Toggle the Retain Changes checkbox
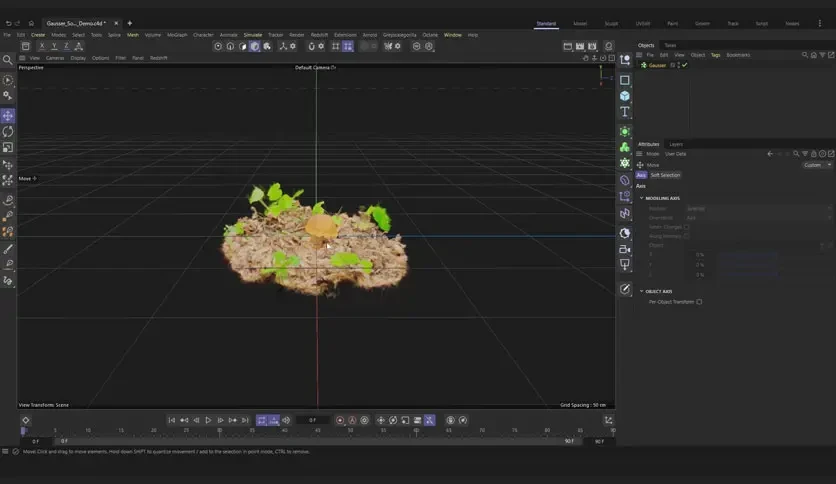Image resolution: width=836 pixels, height=484 pixels. click(687, 227)
